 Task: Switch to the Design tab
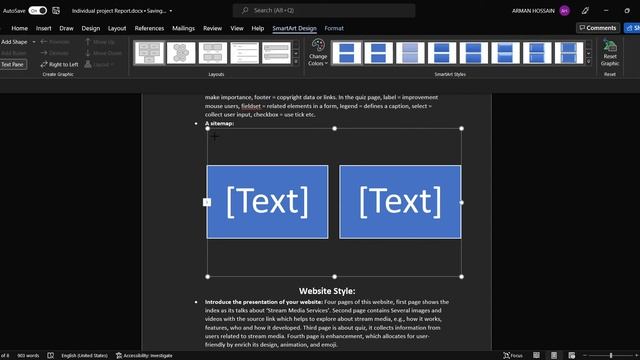pos(91,28)
